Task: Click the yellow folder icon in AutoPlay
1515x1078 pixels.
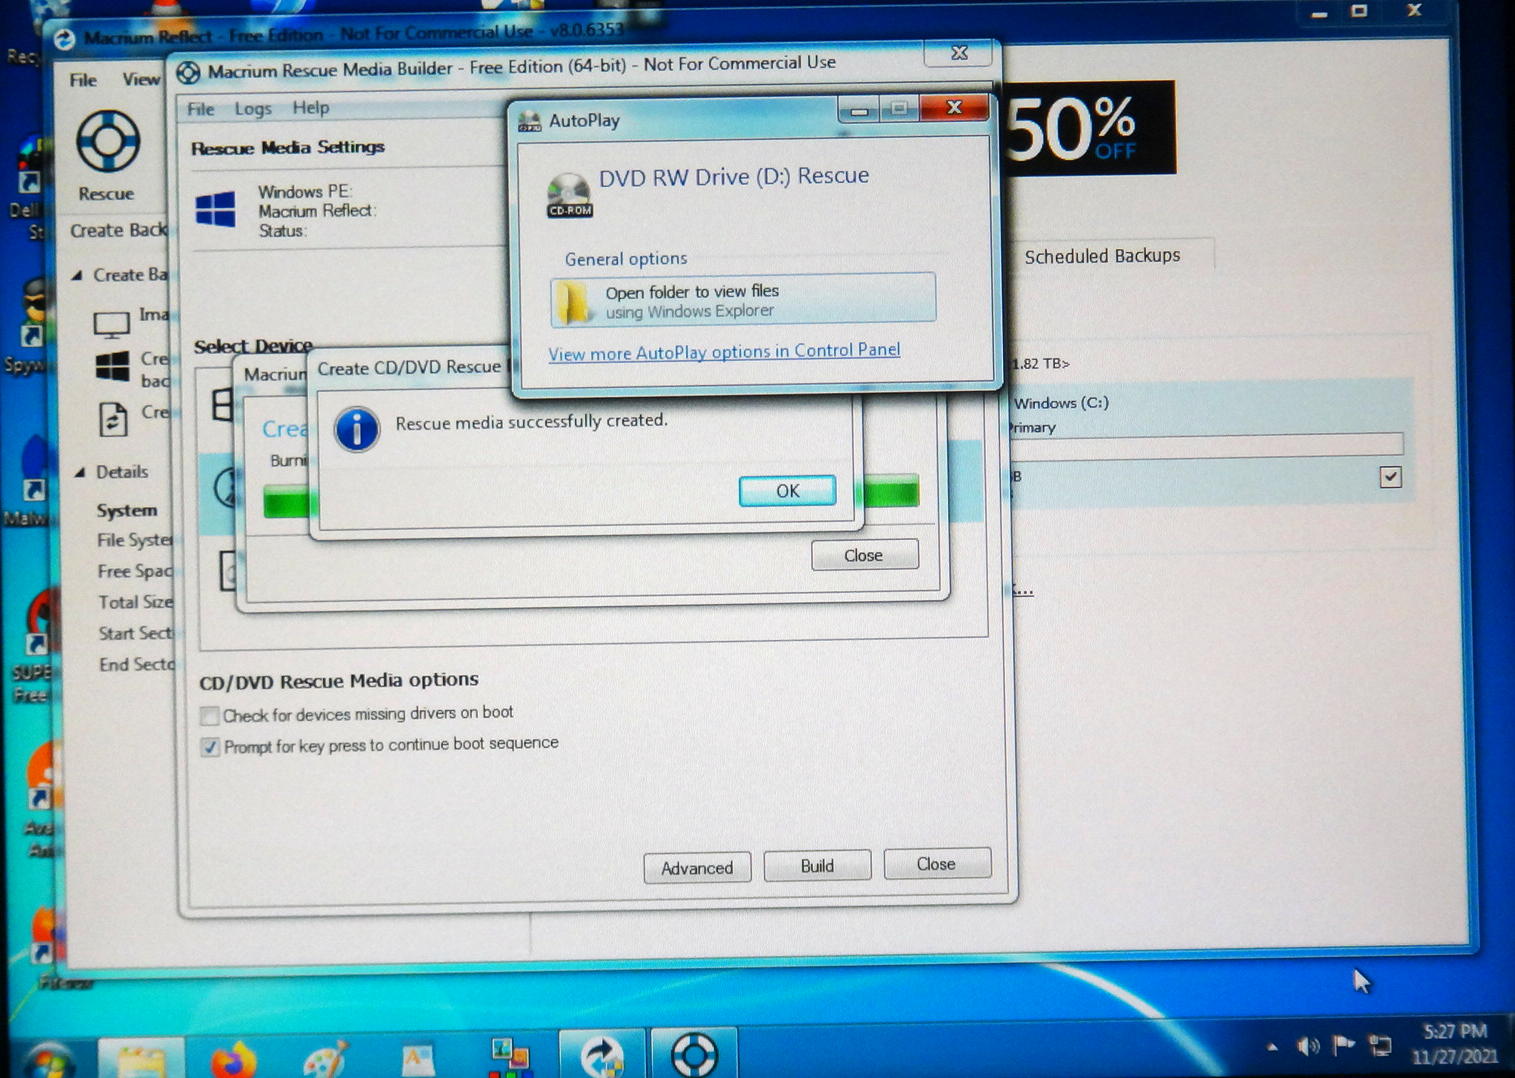Action: pyautogui.click(x=573, y=302)
